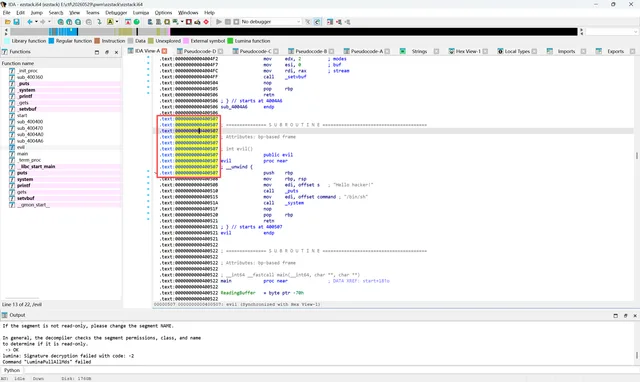Open the dropdown beside the yellow A icon
640x382 pixels.
117,22
